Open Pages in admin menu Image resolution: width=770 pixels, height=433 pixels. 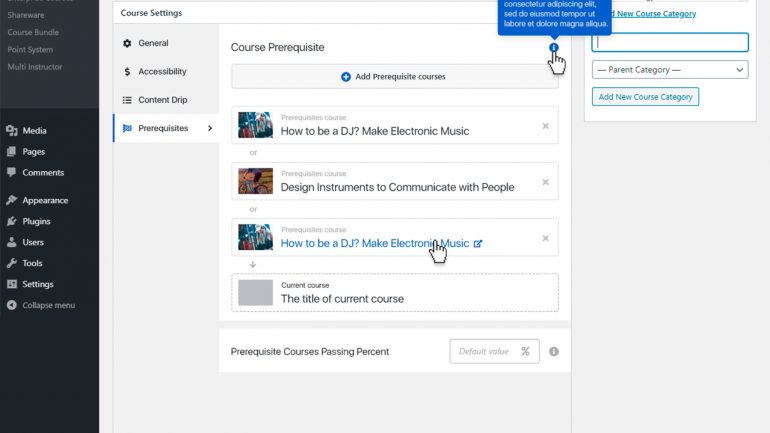pyautogui.click(x=33, y=152)
